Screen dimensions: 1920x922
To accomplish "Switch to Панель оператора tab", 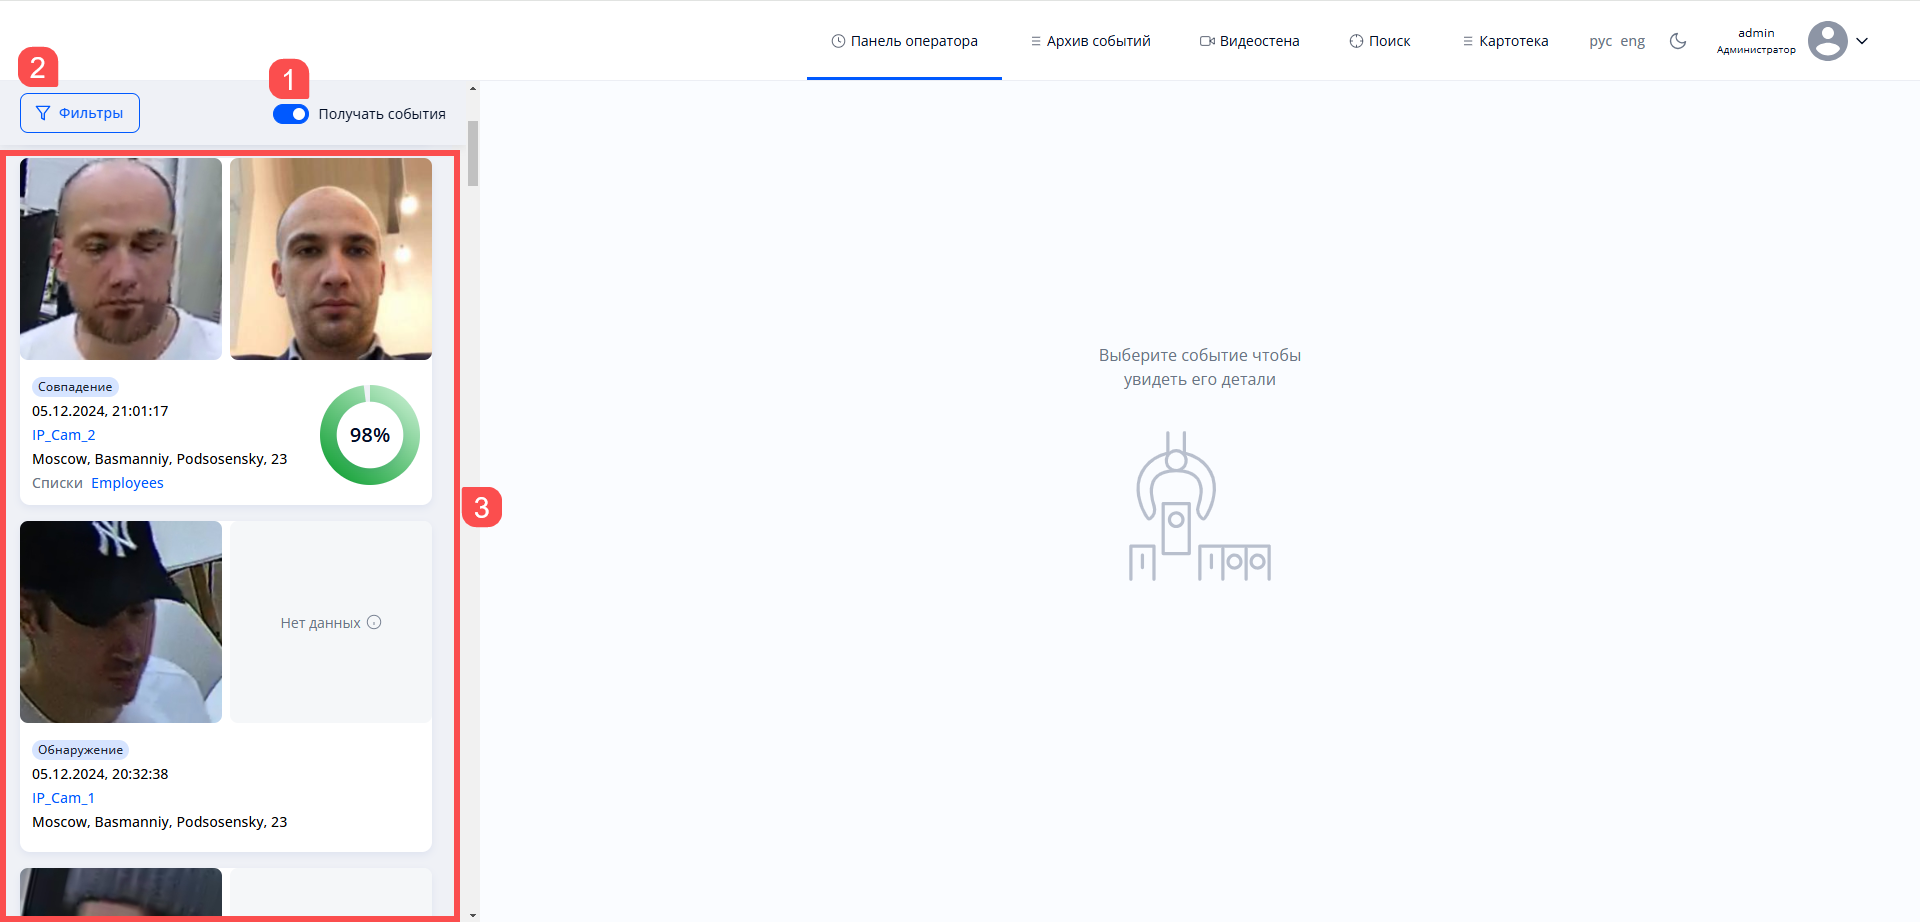I will click(904, 41).
